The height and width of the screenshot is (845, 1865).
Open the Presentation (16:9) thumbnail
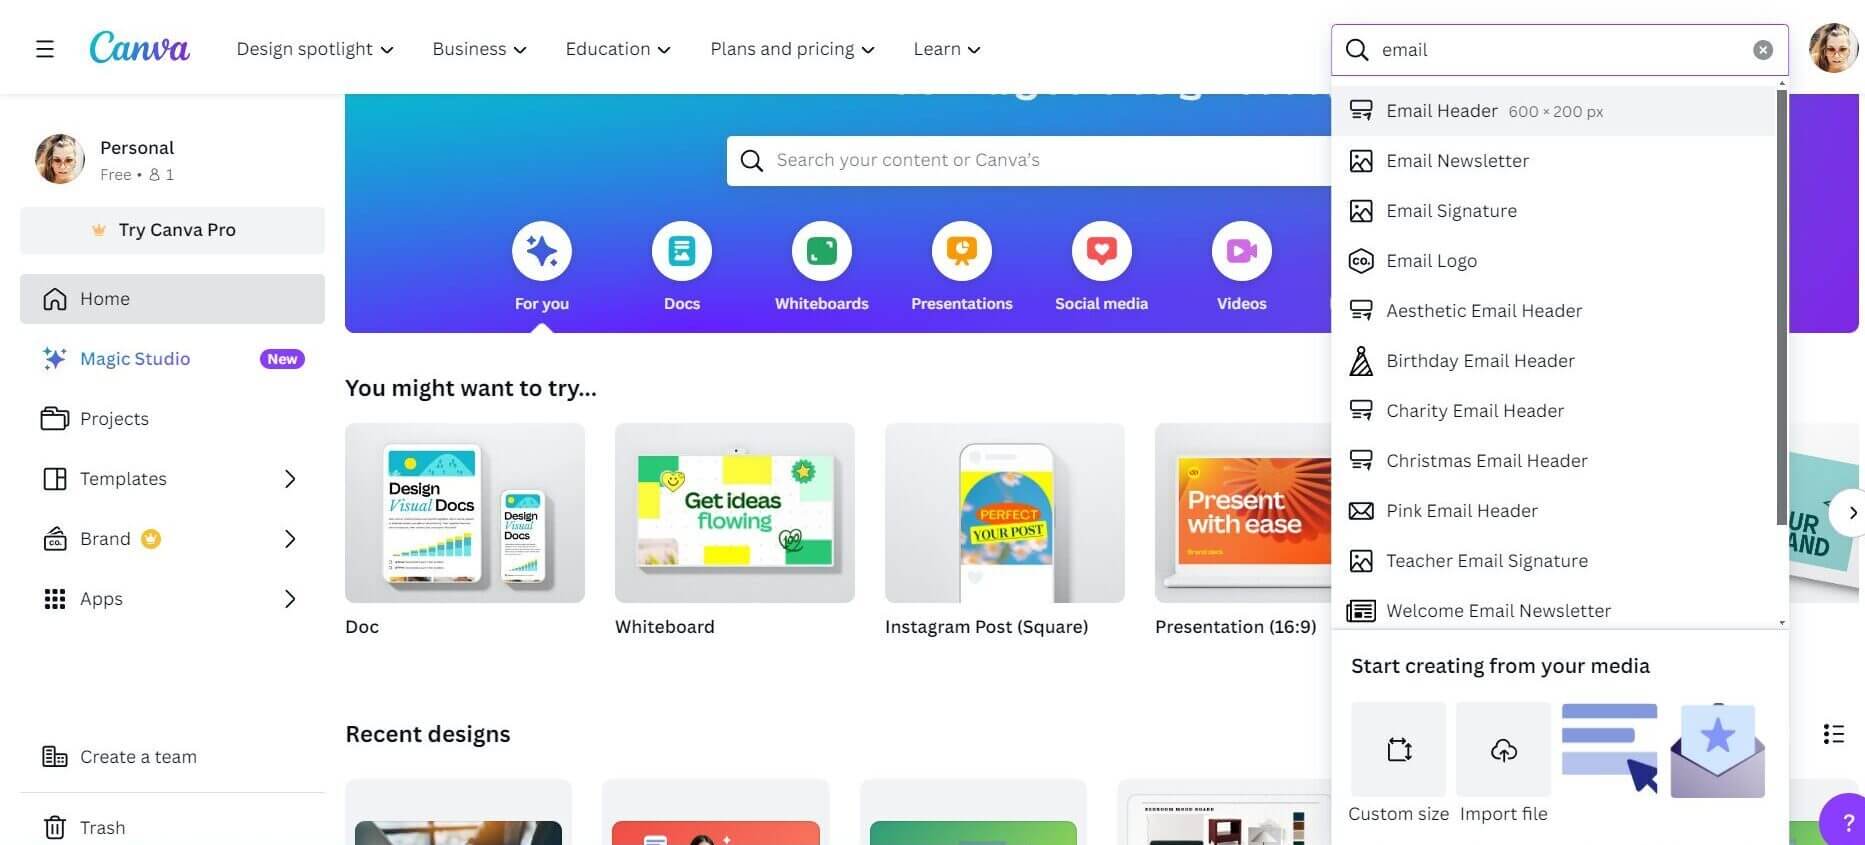pos(1243,513)
